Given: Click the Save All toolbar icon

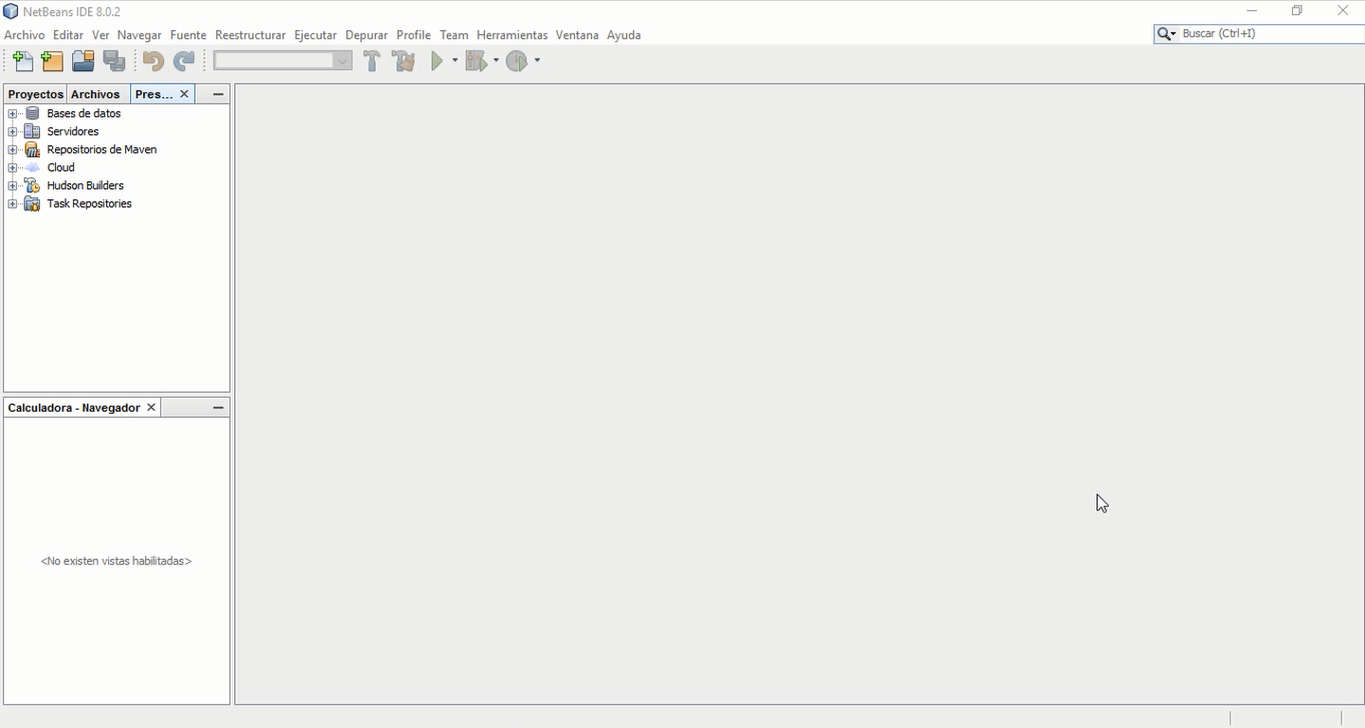Looking at the screenshot, I should point(115,61).
